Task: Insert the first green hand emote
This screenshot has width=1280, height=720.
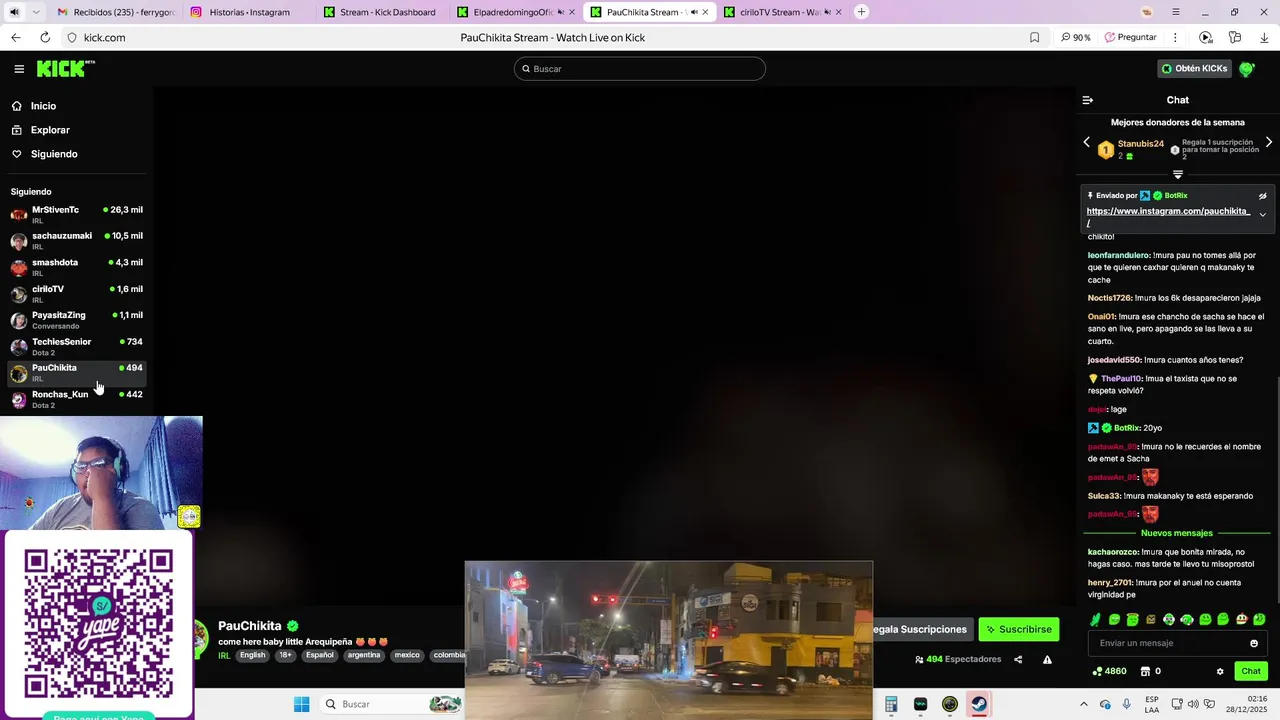Action: [x=1096, y=620]
